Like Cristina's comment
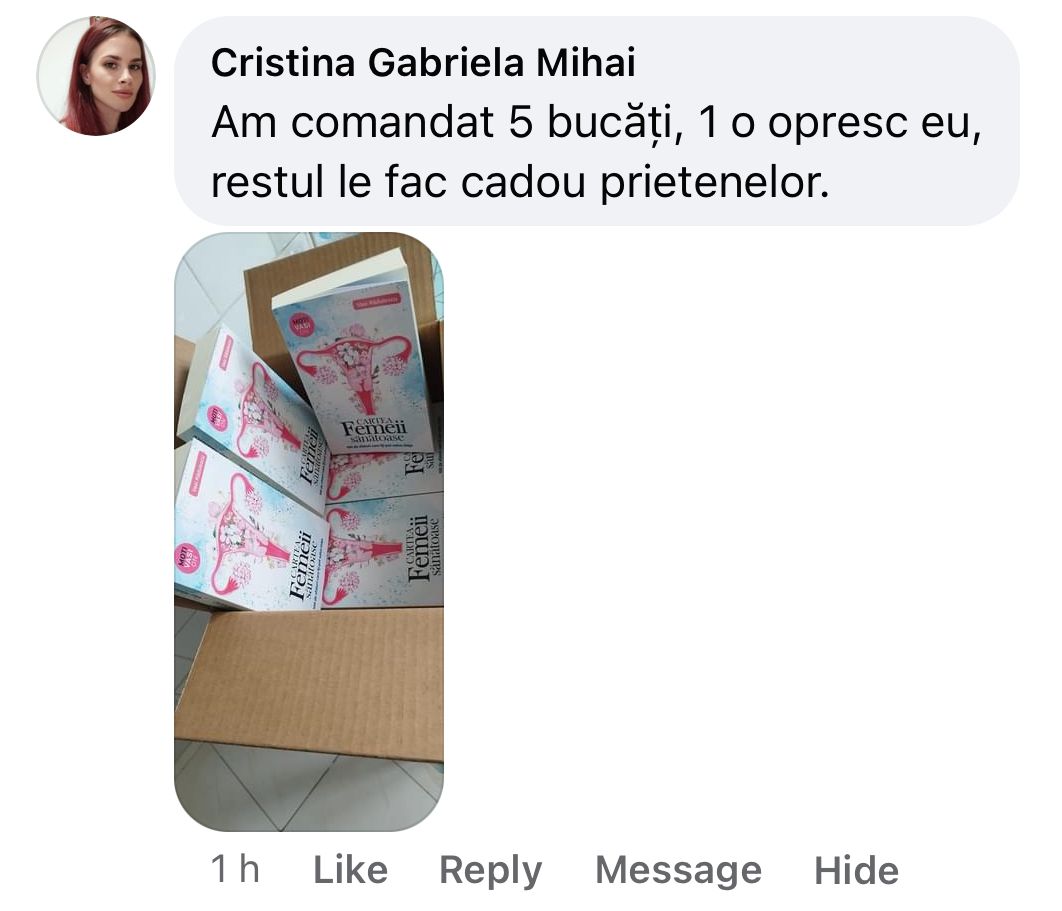The image size is (1062, 911). click(x=350, y=869)
